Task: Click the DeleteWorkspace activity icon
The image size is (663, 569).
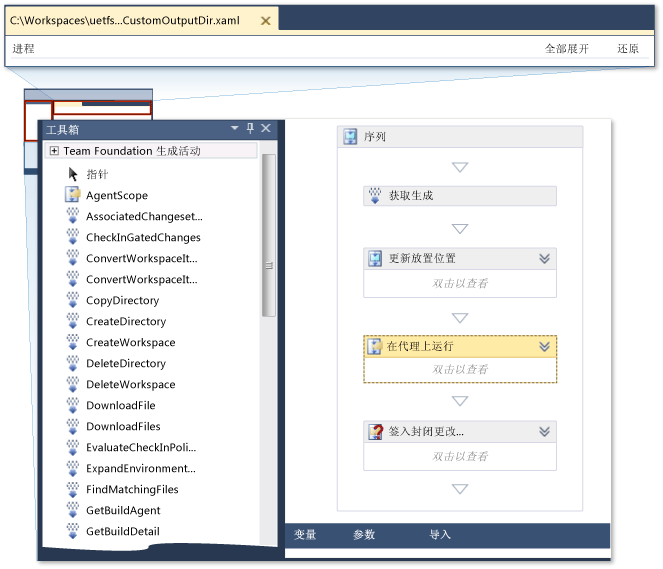Action: coord(73,384)
